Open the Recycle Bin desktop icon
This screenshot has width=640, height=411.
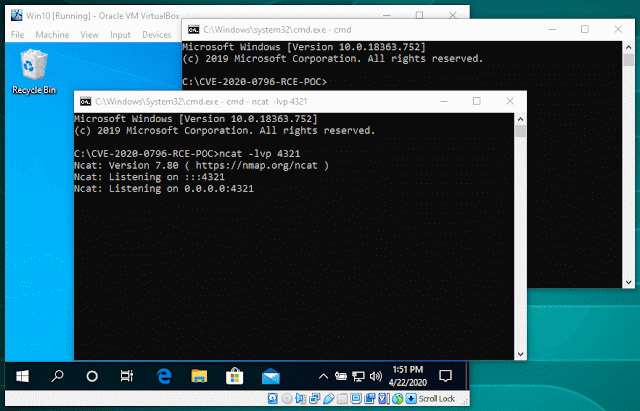point(34,72)
